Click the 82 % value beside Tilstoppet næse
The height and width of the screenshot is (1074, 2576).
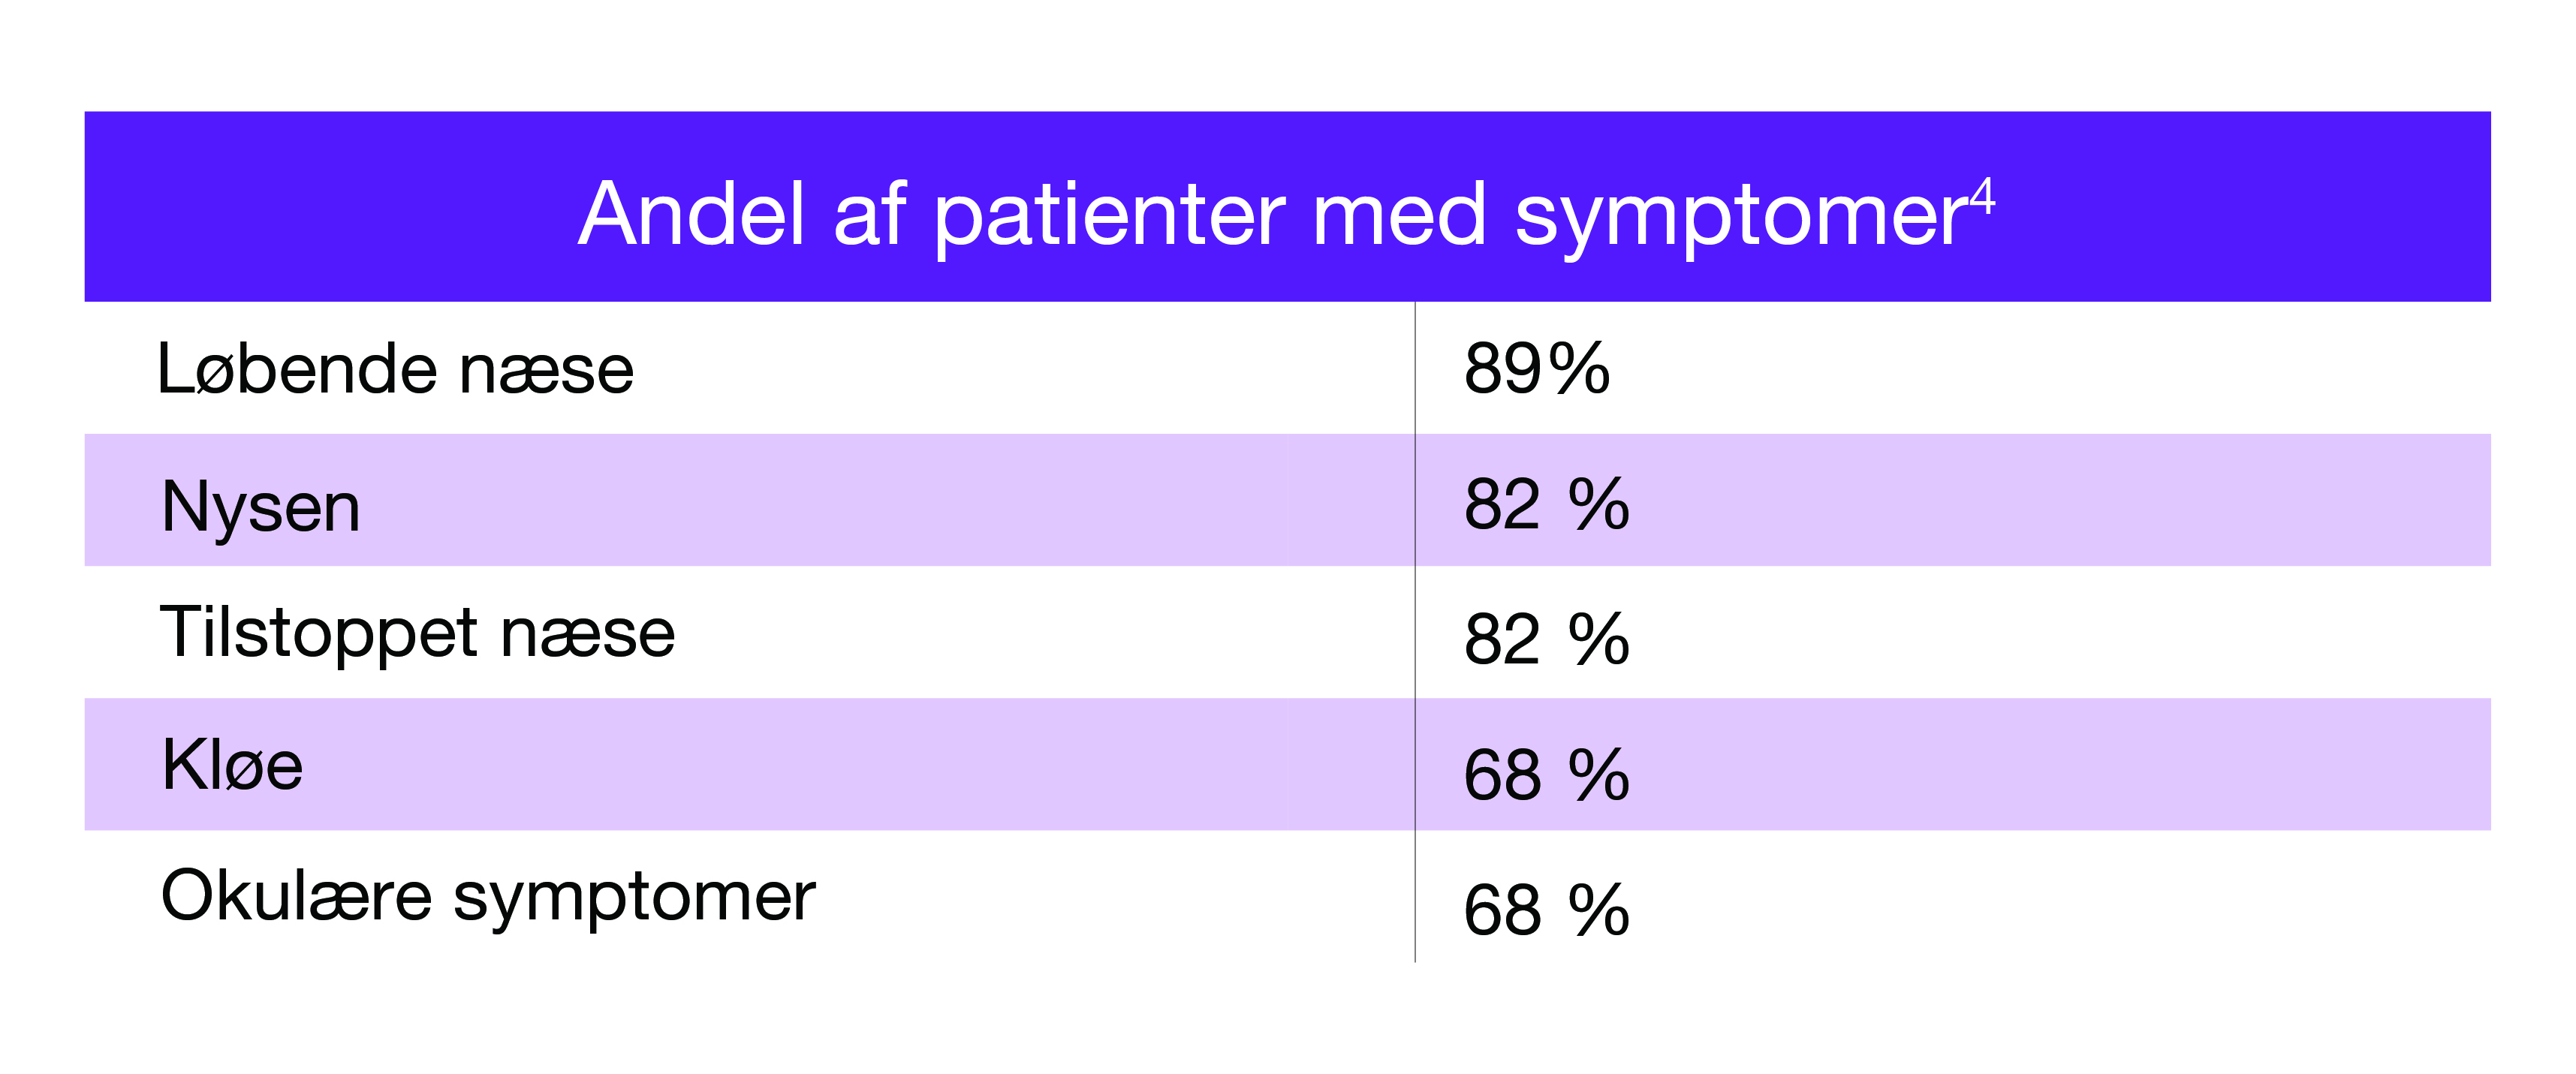tap(1546, 639)
